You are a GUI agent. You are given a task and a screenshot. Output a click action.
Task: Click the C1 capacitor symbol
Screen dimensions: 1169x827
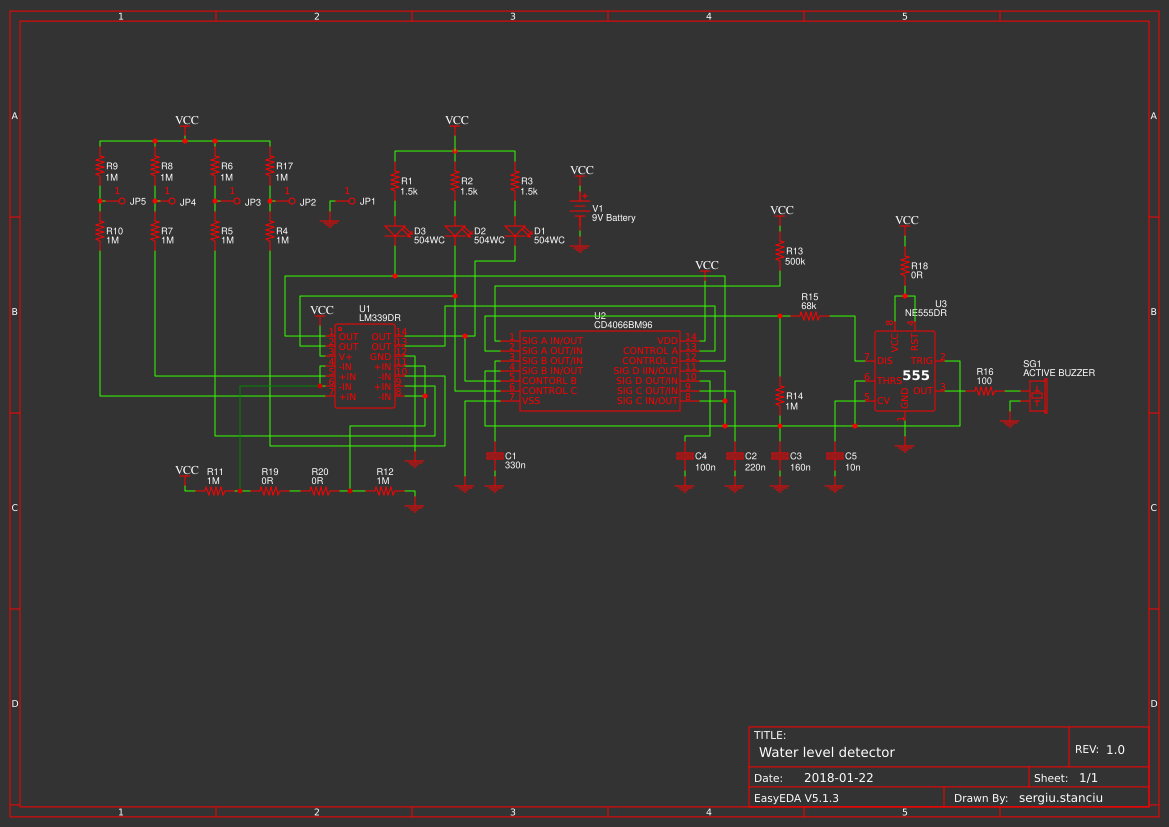(494, 456)
